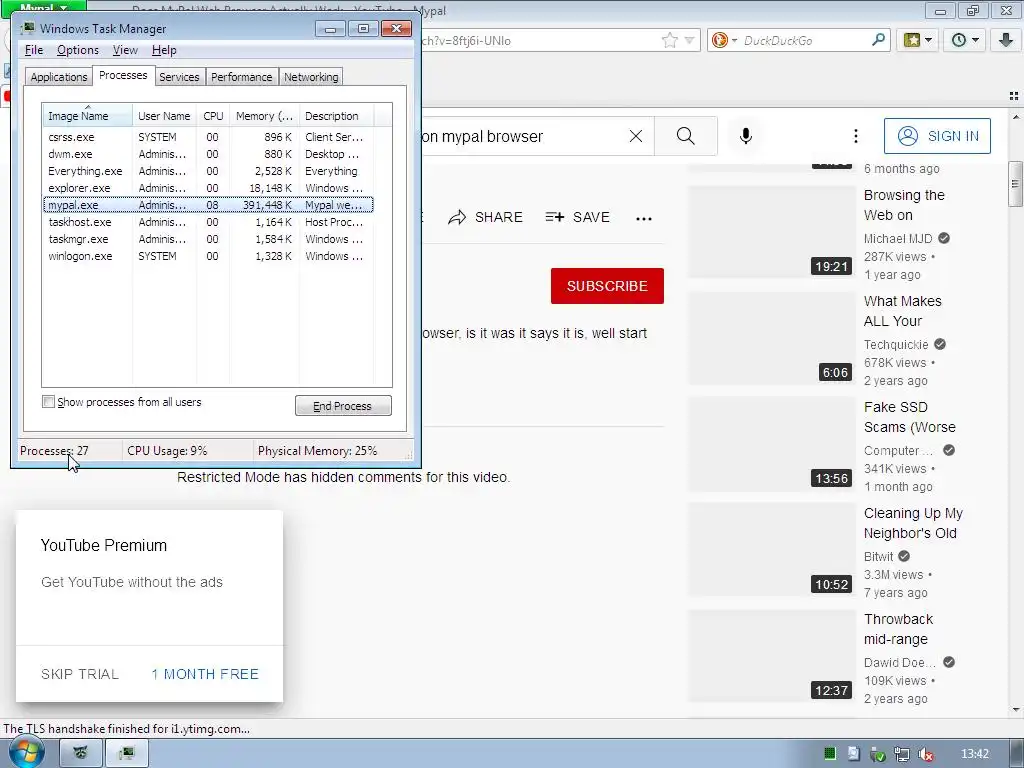Expand history button dropdown arrow

pyautogui.click(x=976, y=40)
